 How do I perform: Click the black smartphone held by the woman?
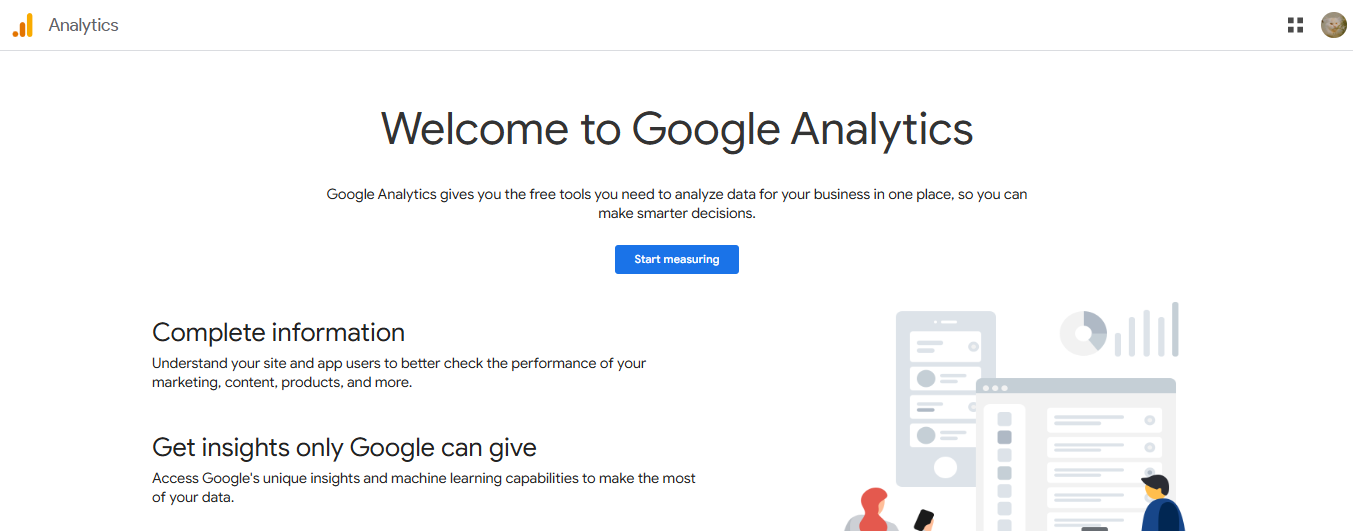click(924, 520)
